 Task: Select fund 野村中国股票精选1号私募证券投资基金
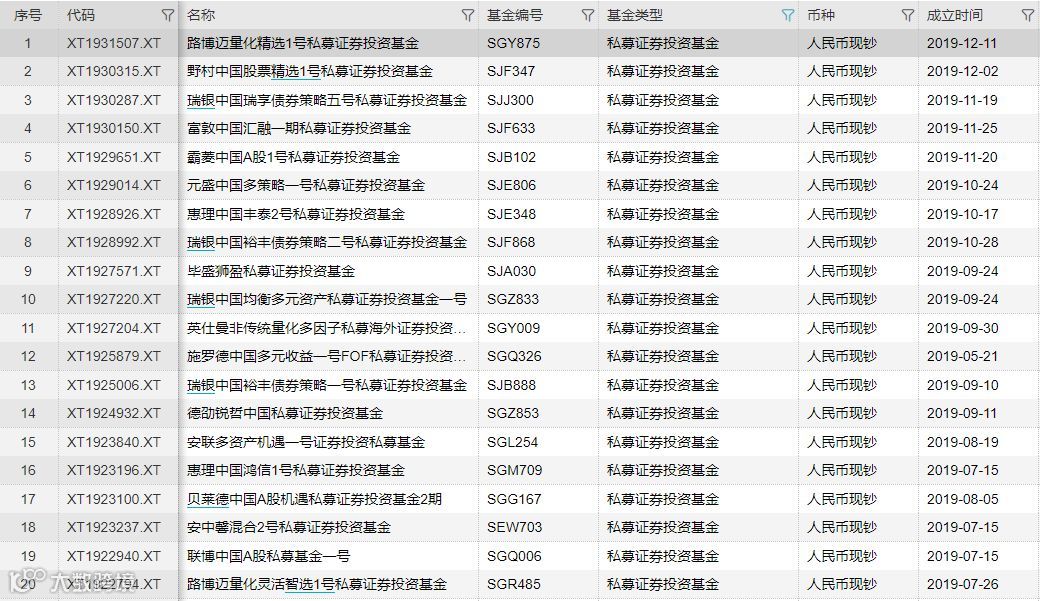point(310,71)
